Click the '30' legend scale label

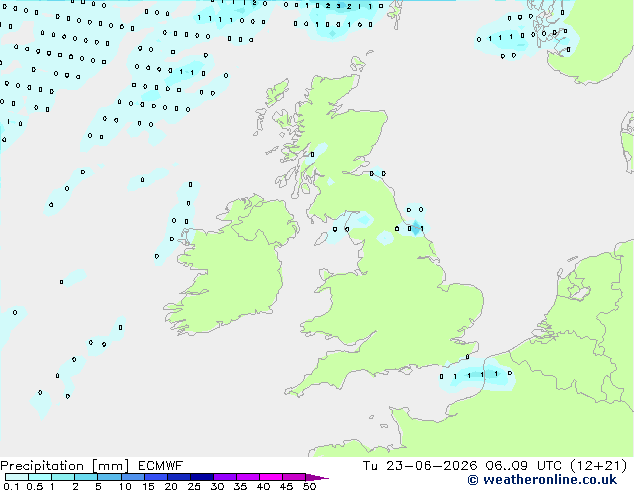tap(217, 486)
